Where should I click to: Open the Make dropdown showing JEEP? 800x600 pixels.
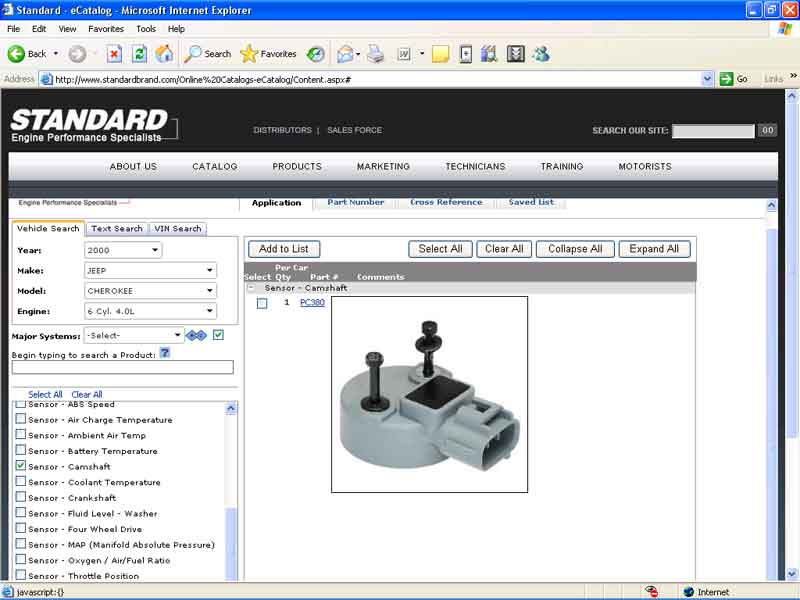tap(150, 270)
